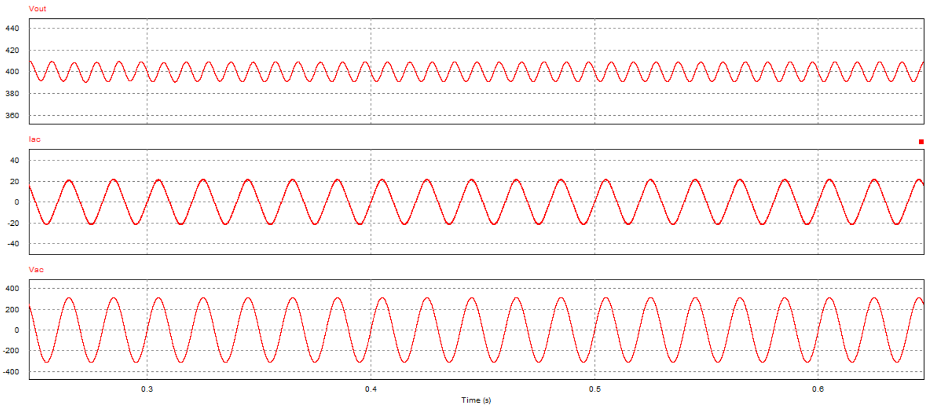
Task: Click the 200 label on Vac axis
Action: click(x=12, y=310)
